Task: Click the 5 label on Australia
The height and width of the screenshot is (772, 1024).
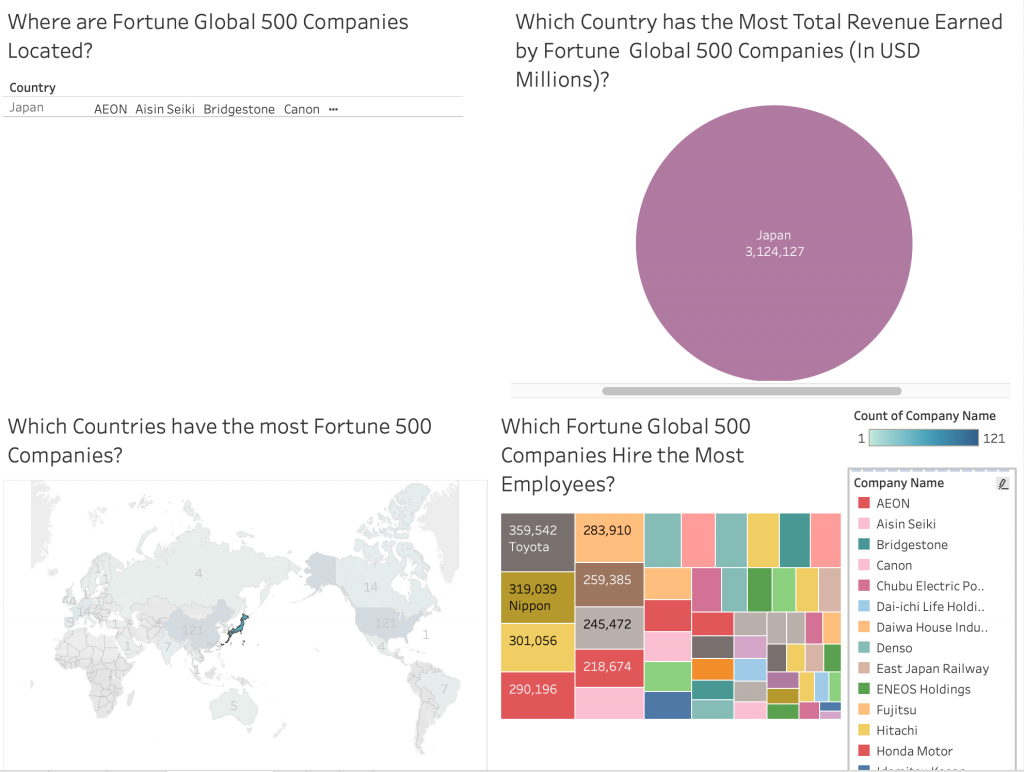Action: 234,705
